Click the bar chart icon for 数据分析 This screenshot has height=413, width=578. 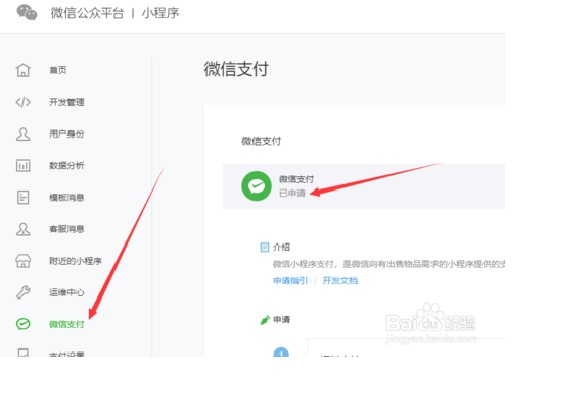[23, 166]
